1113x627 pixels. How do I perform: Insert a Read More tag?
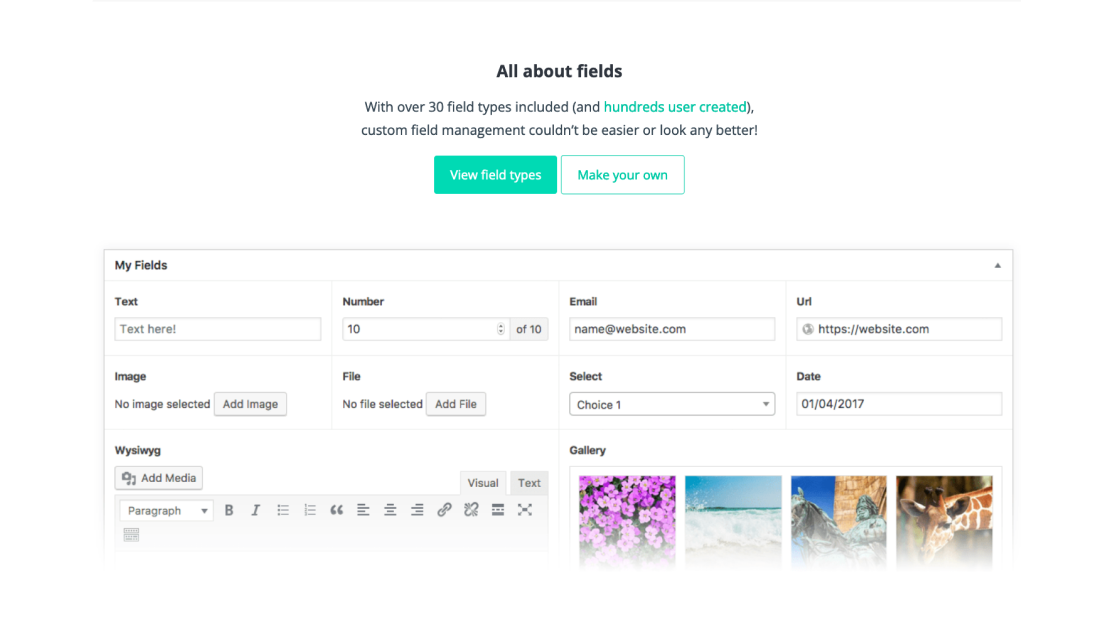(x=497, y=509)
